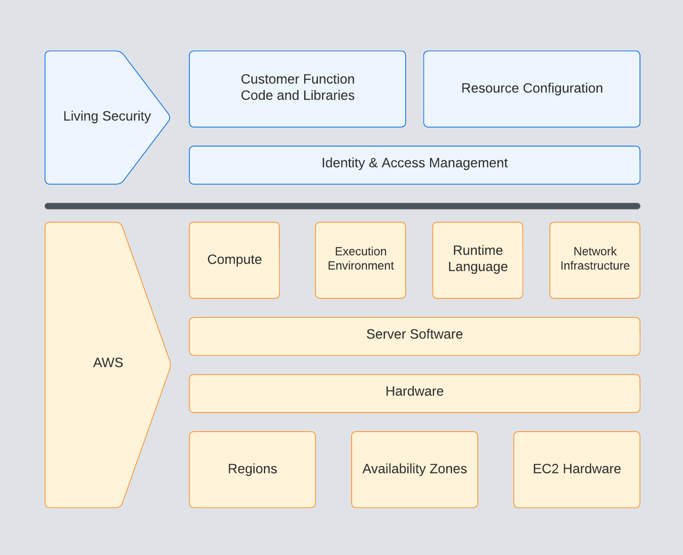Select the Execution Environment box
The width and height of the screenshot is (683, 555).
click(x=361, y=260)
